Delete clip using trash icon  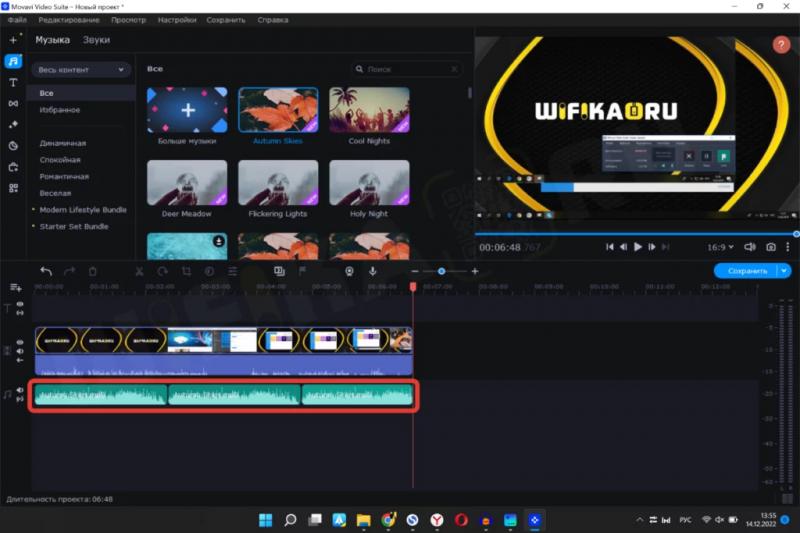tap(93, 271)
